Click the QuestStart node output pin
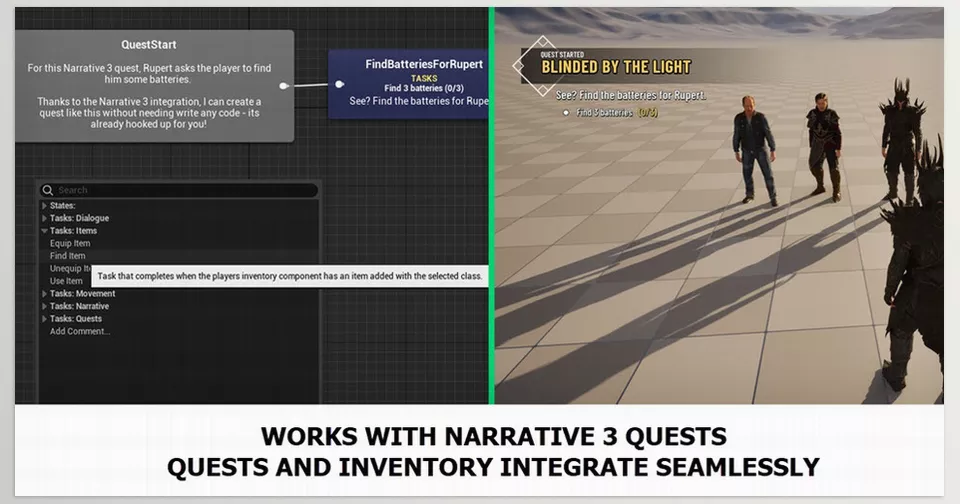Viewport: 960px width, 504px height. click(283, 86)
